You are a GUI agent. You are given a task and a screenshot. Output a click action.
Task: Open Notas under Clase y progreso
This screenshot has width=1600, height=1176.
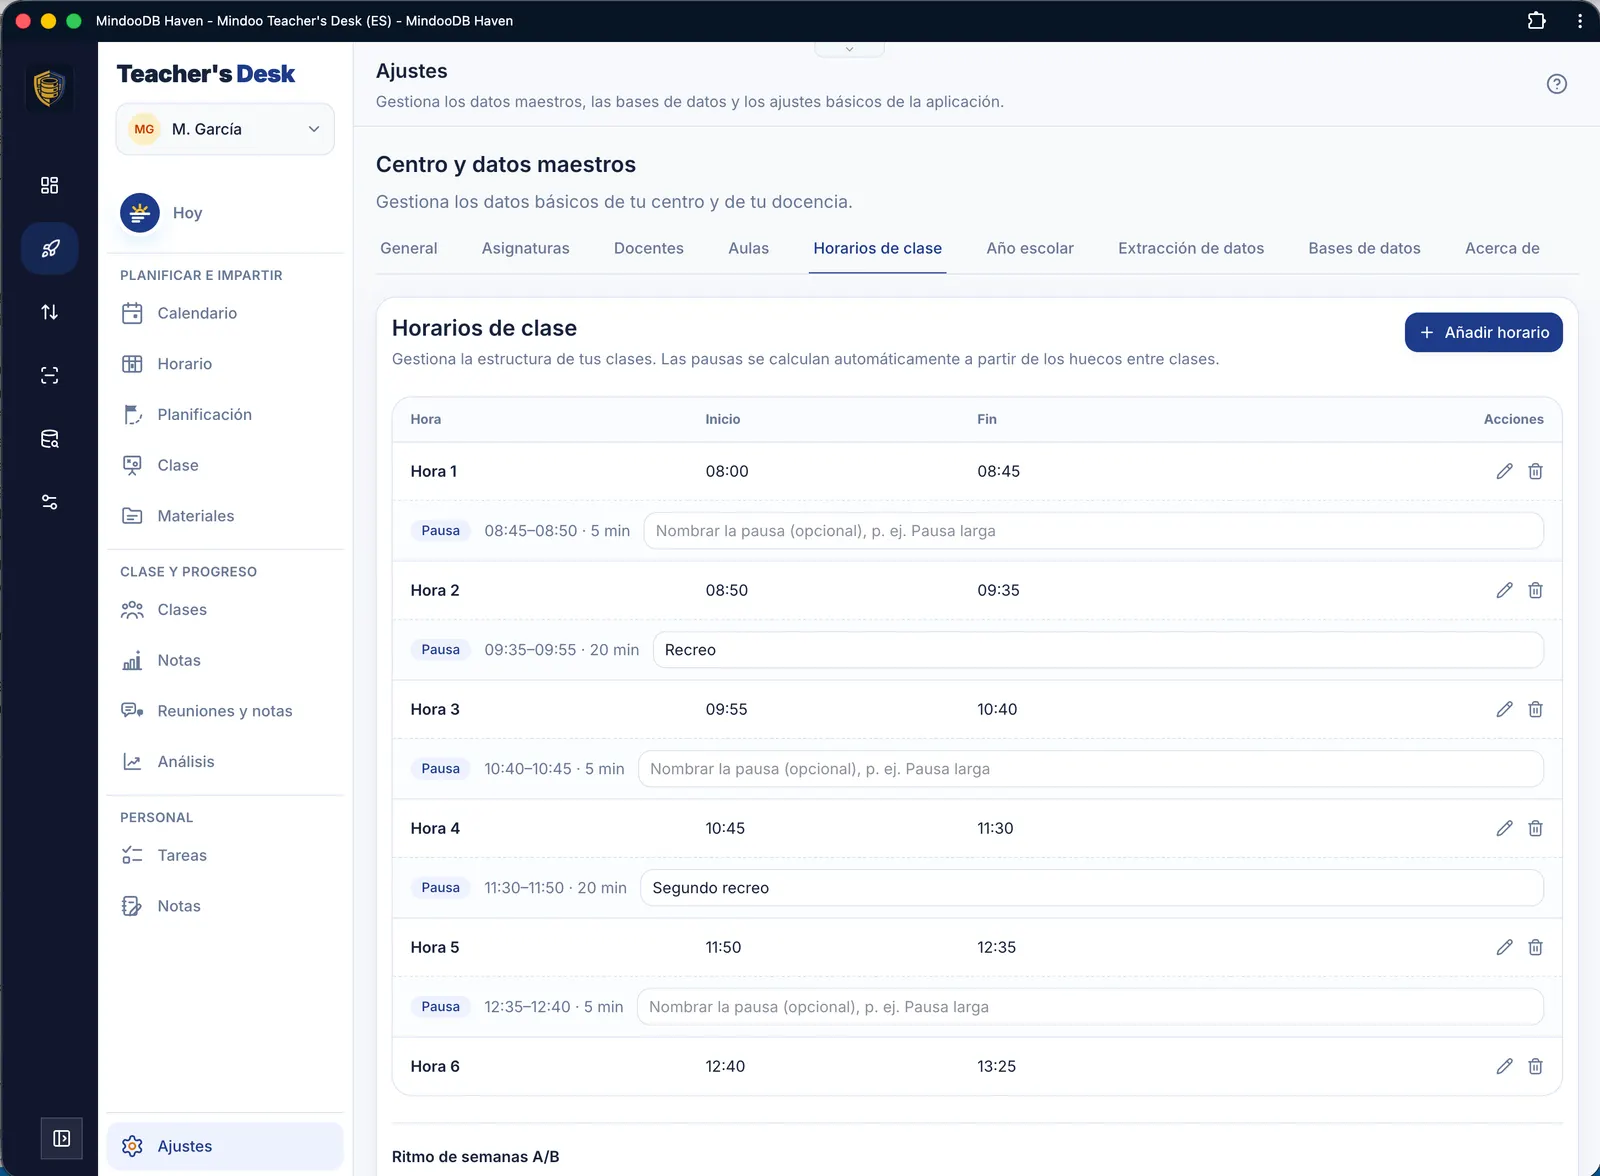coord(225,660)
